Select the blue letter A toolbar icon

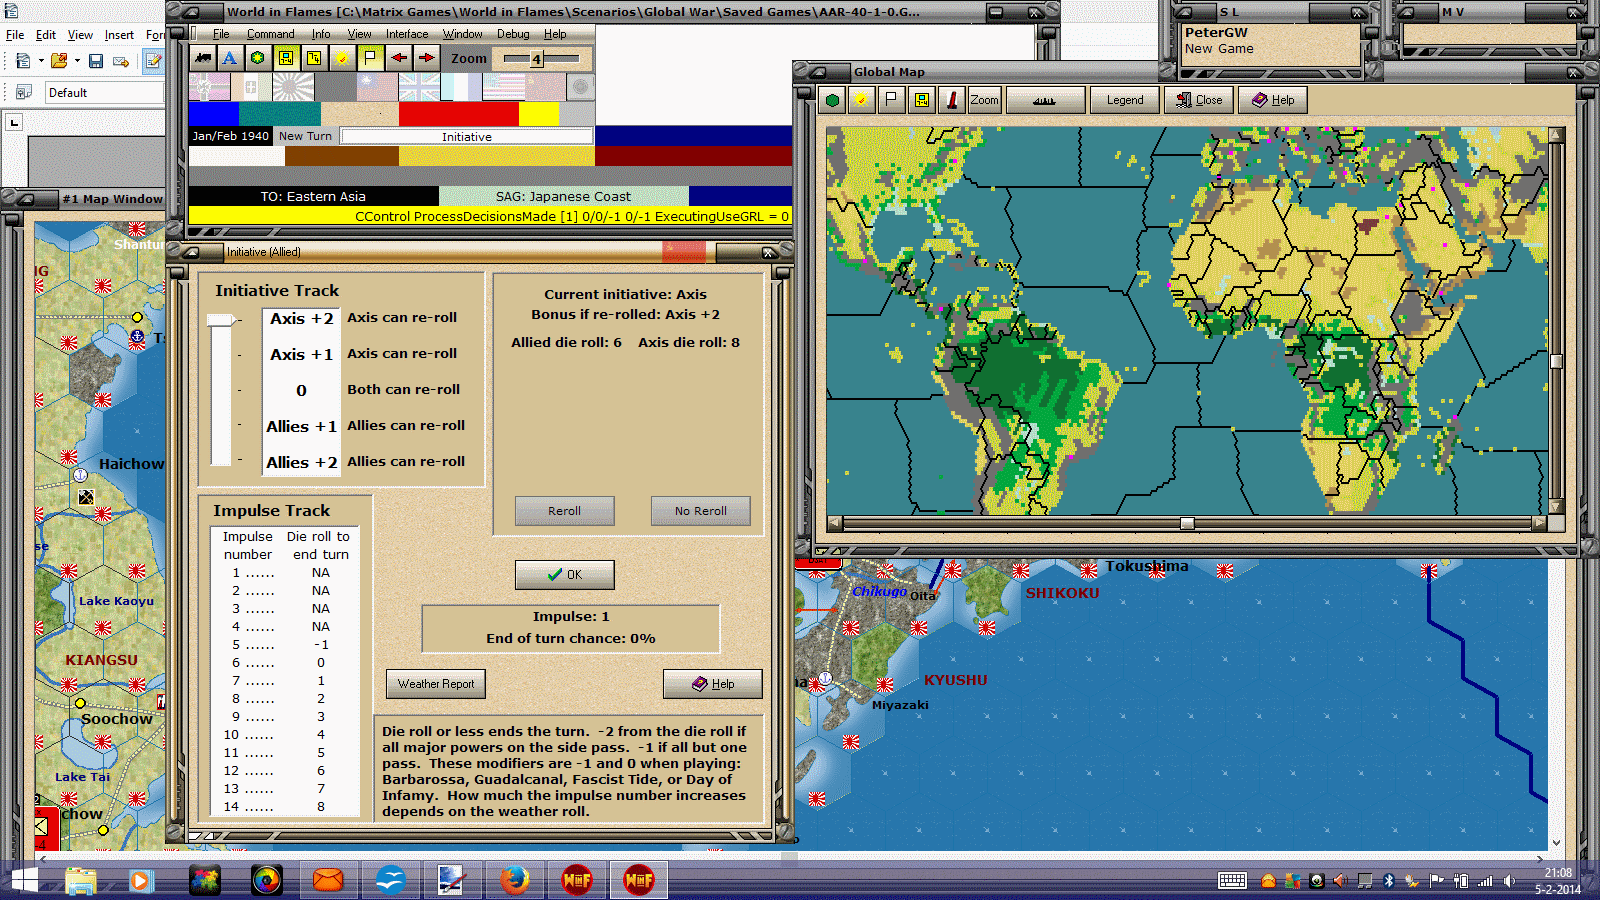point(230,58)
